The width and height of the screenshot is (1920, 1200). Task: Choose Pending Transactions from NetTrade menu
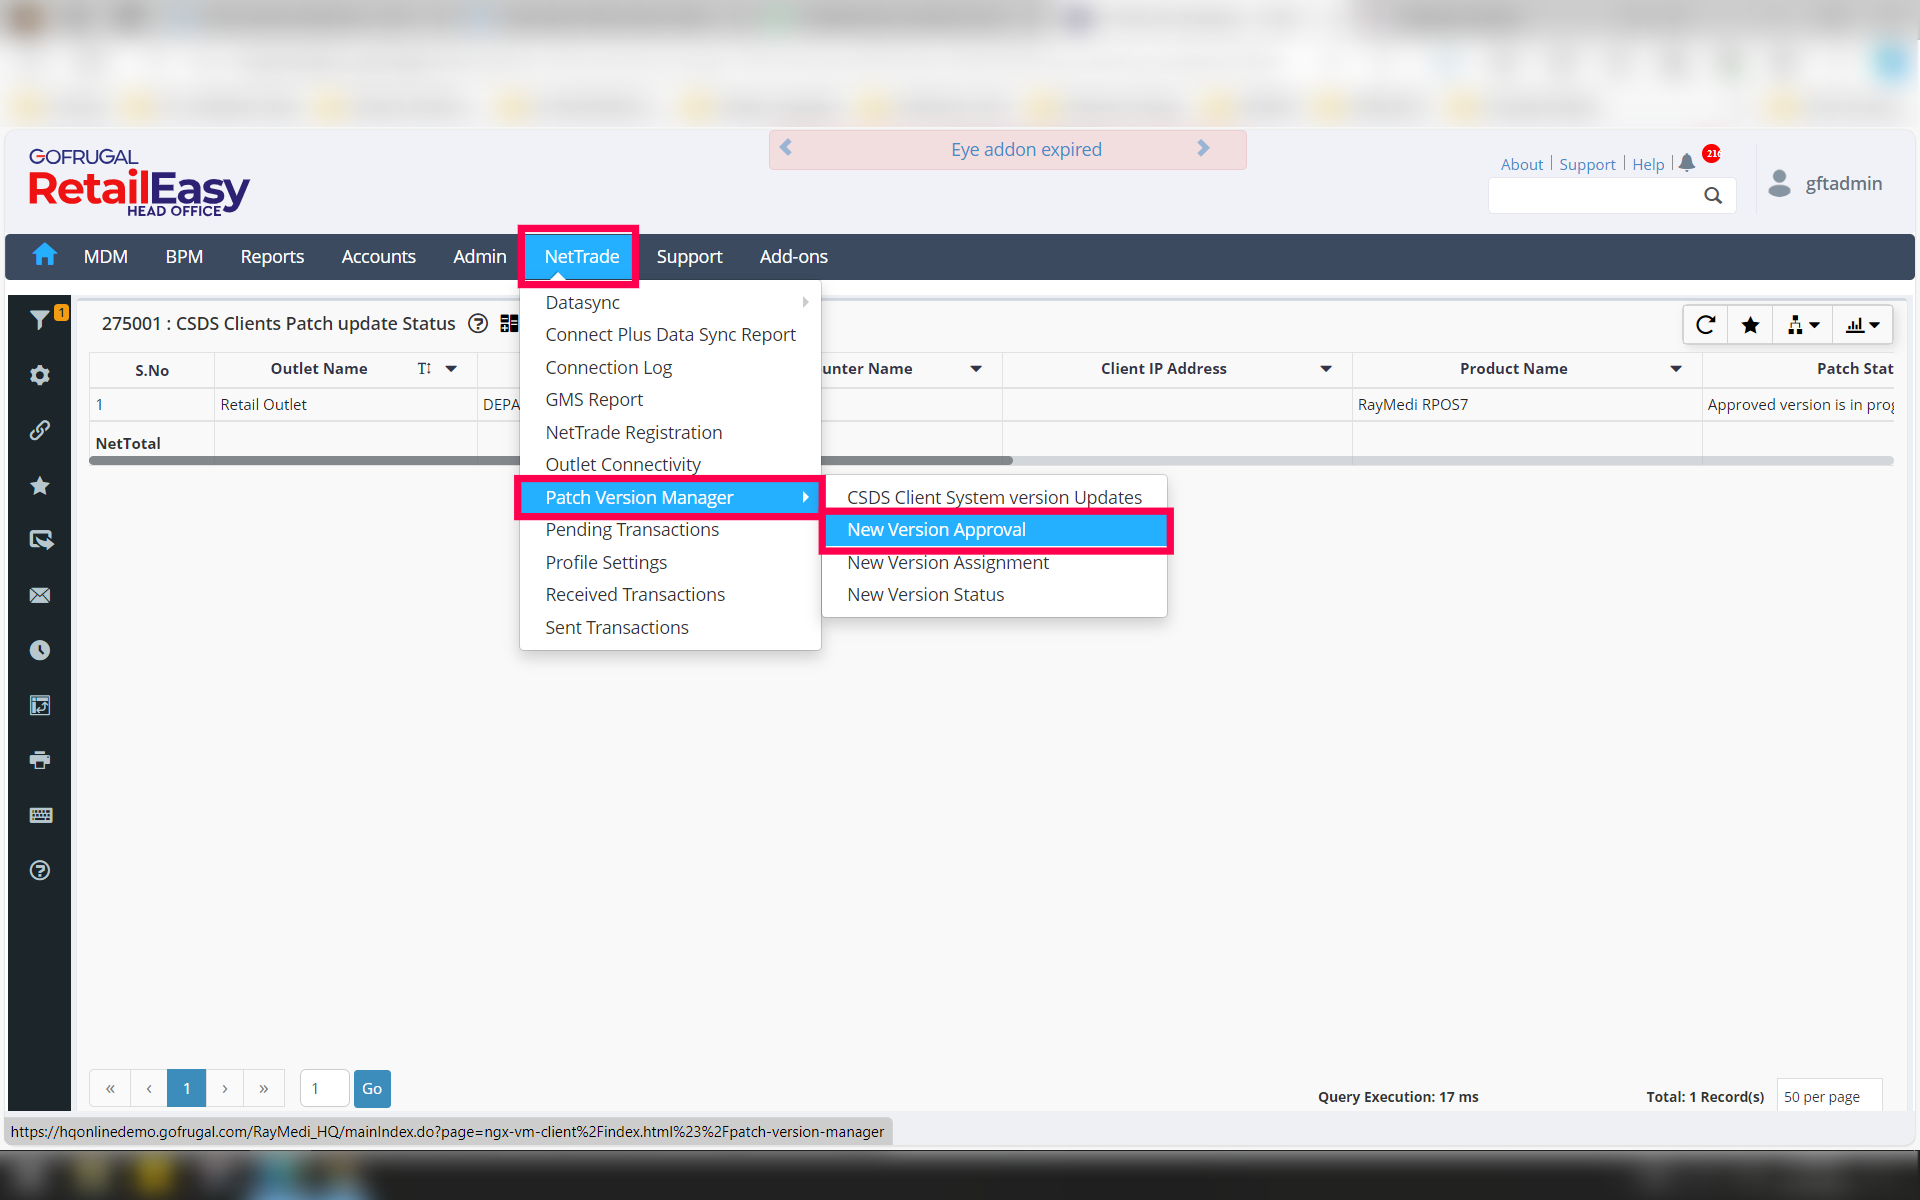coord(631,529)
